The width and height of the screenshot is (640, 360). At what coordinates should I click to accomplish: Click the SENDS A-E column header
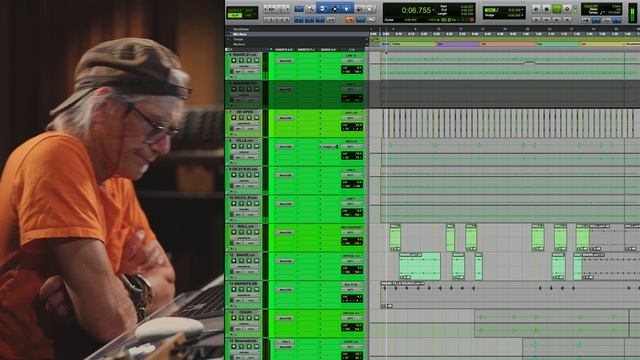pos(329,49)
